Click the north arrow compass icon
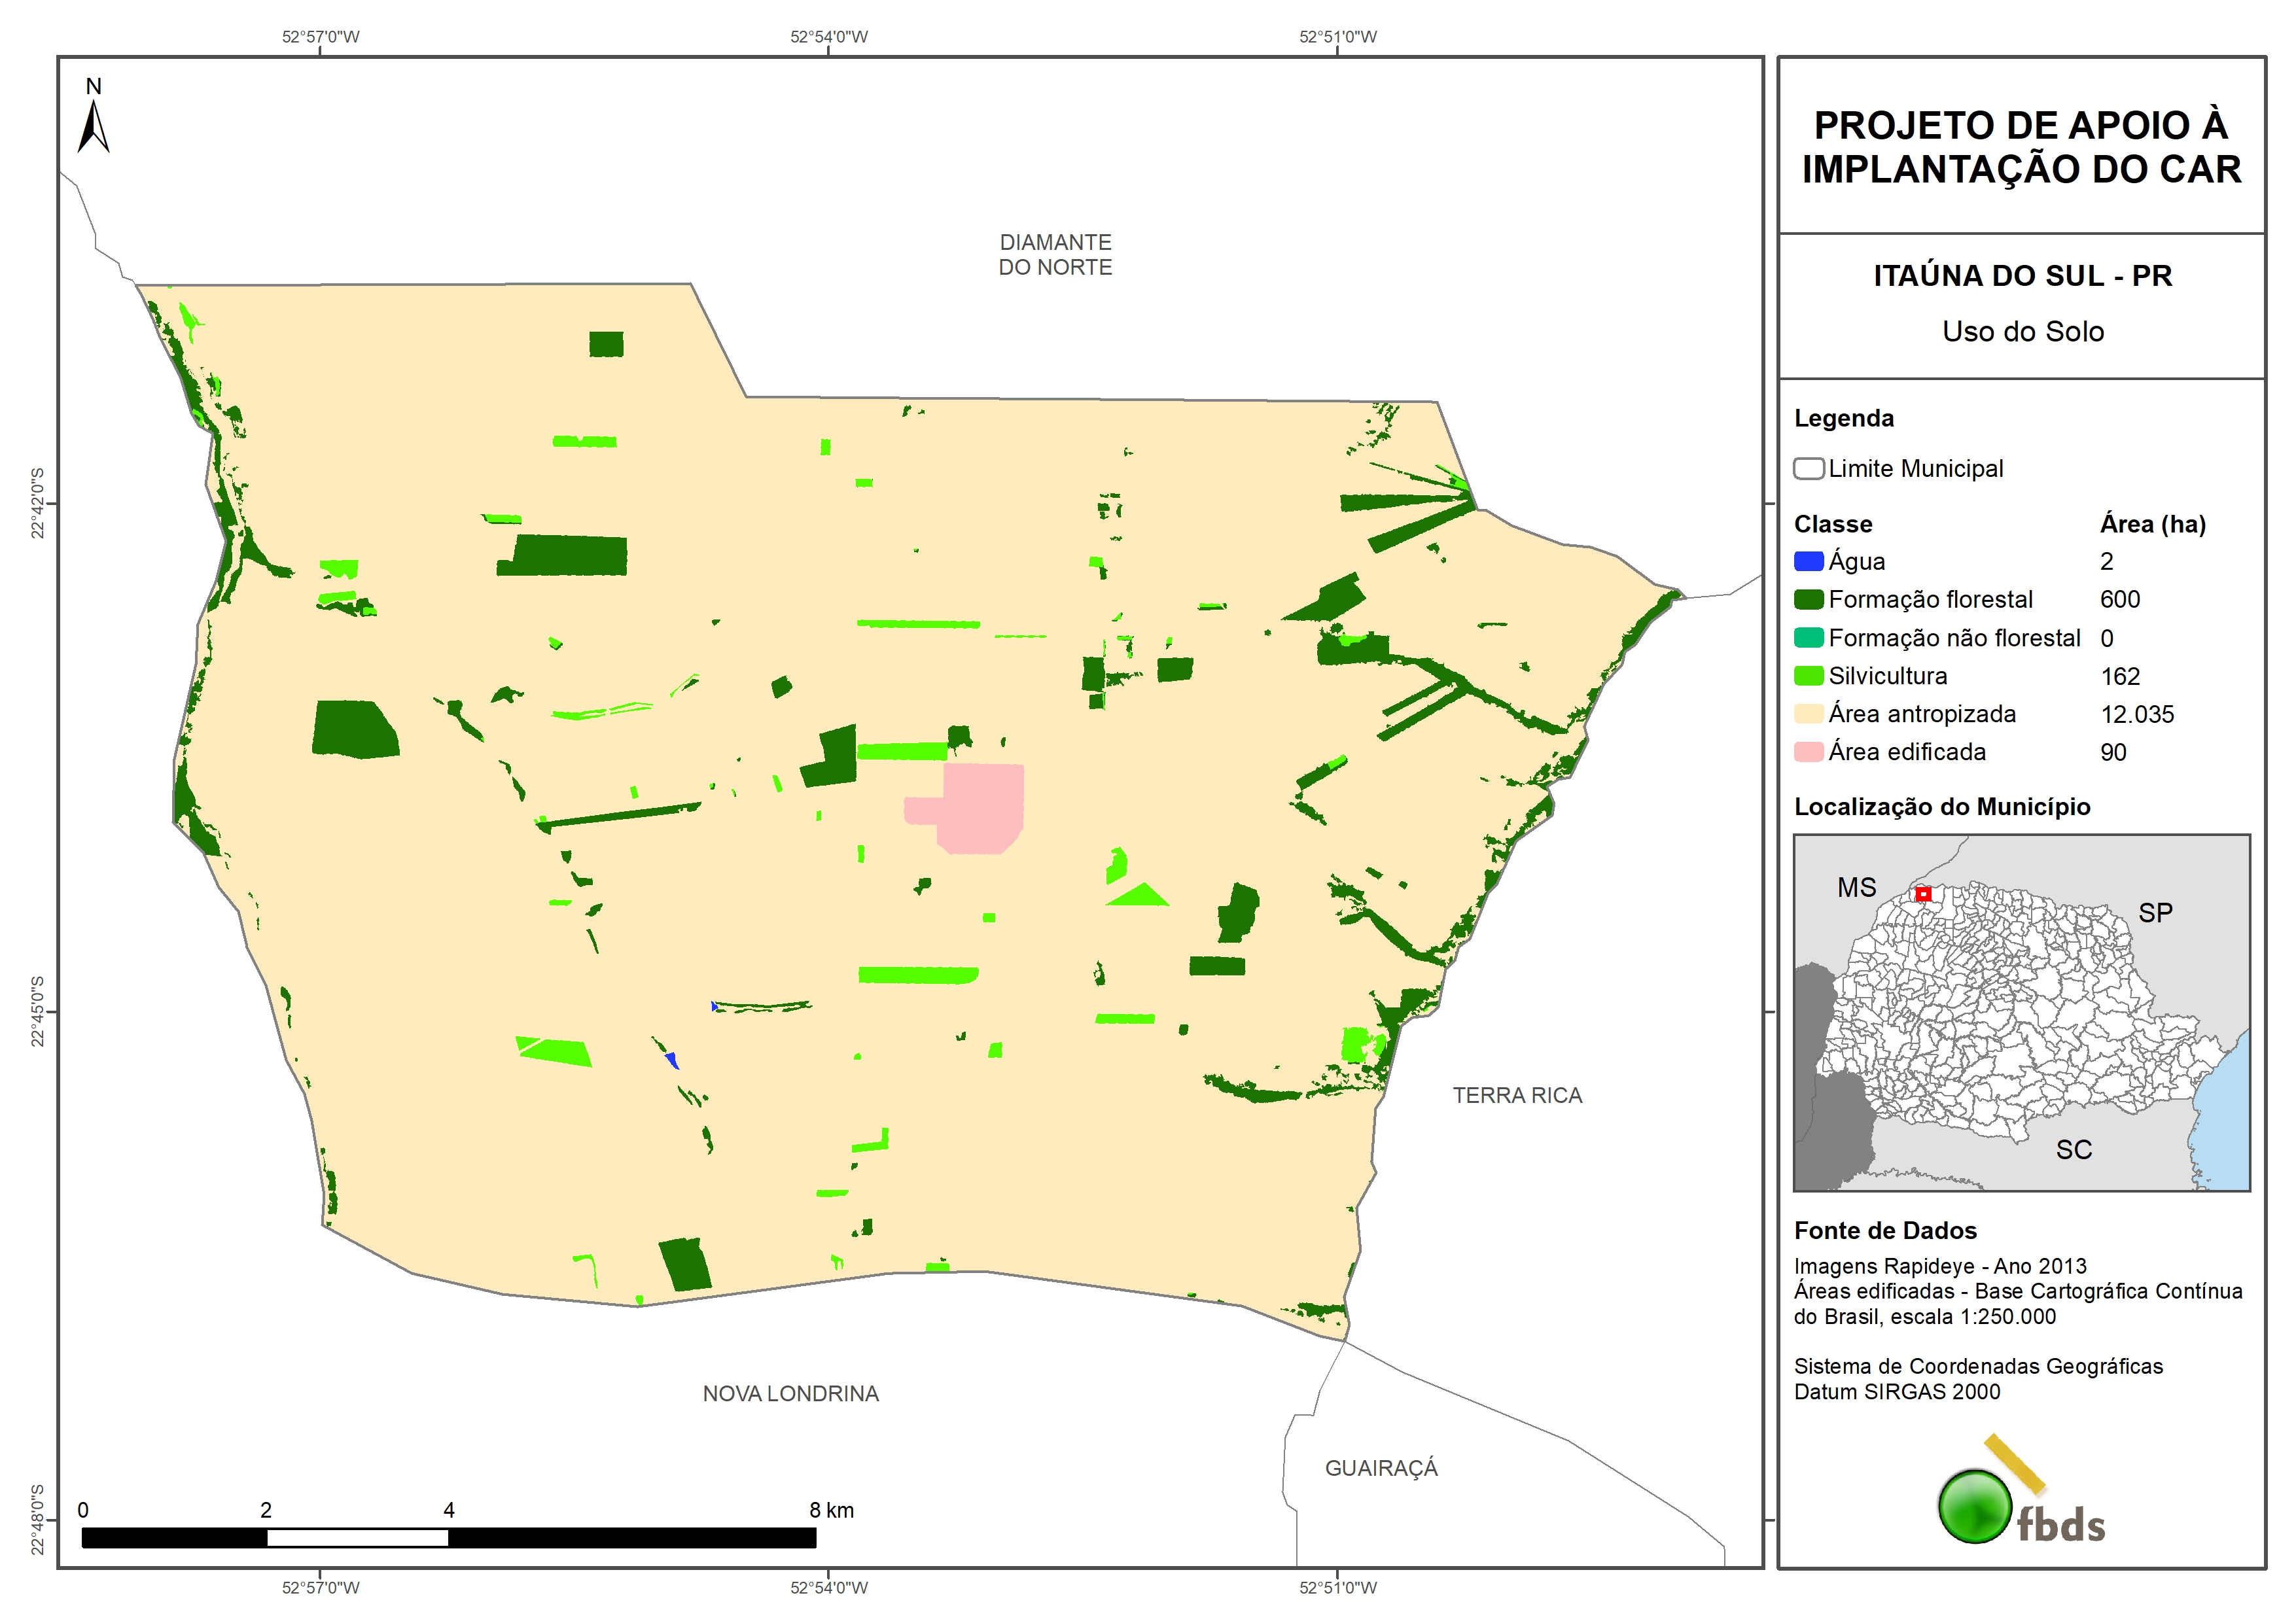Screen dimensions: 2296x1623 click(93, 125)
